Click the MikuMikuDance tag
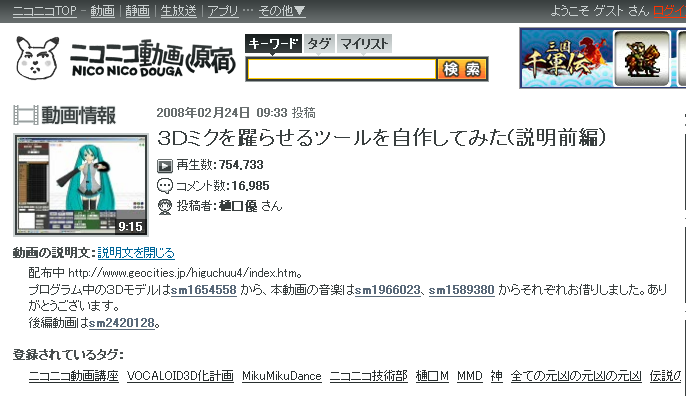The height and width of the screenshot is (399, 686). click(282, 376)
